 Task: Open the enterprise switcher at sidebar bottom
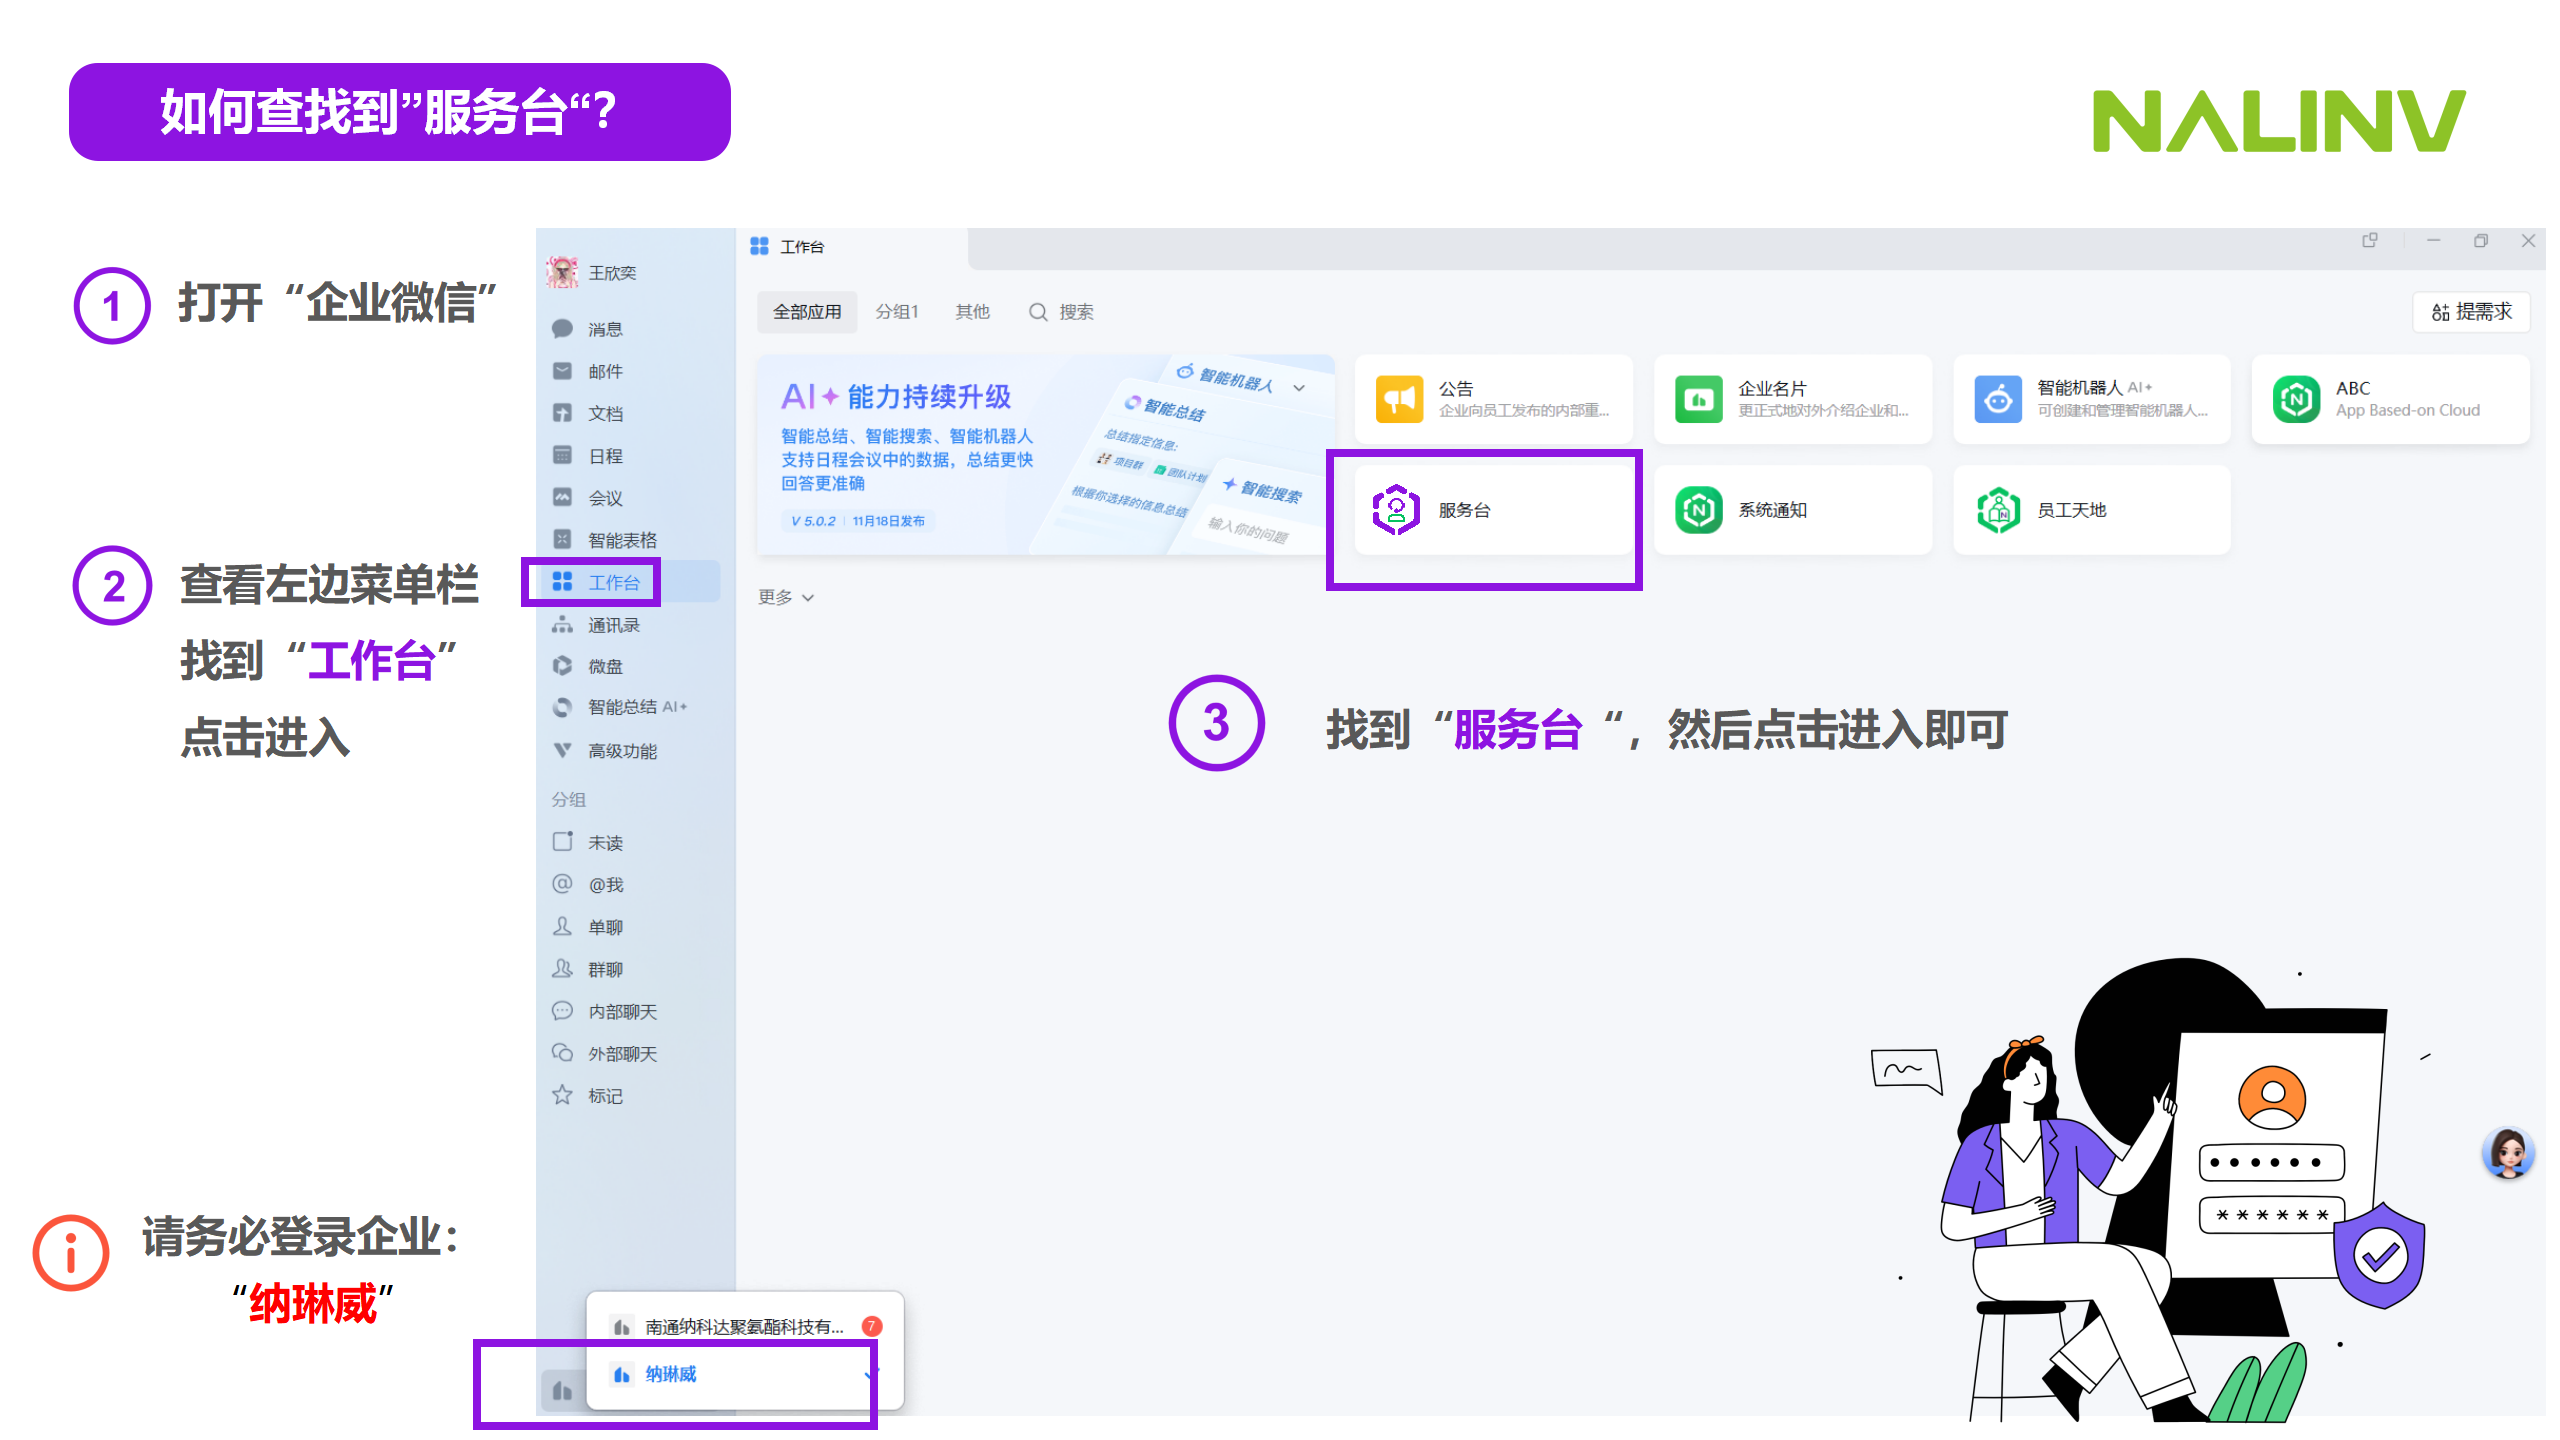click(562, 1390)
